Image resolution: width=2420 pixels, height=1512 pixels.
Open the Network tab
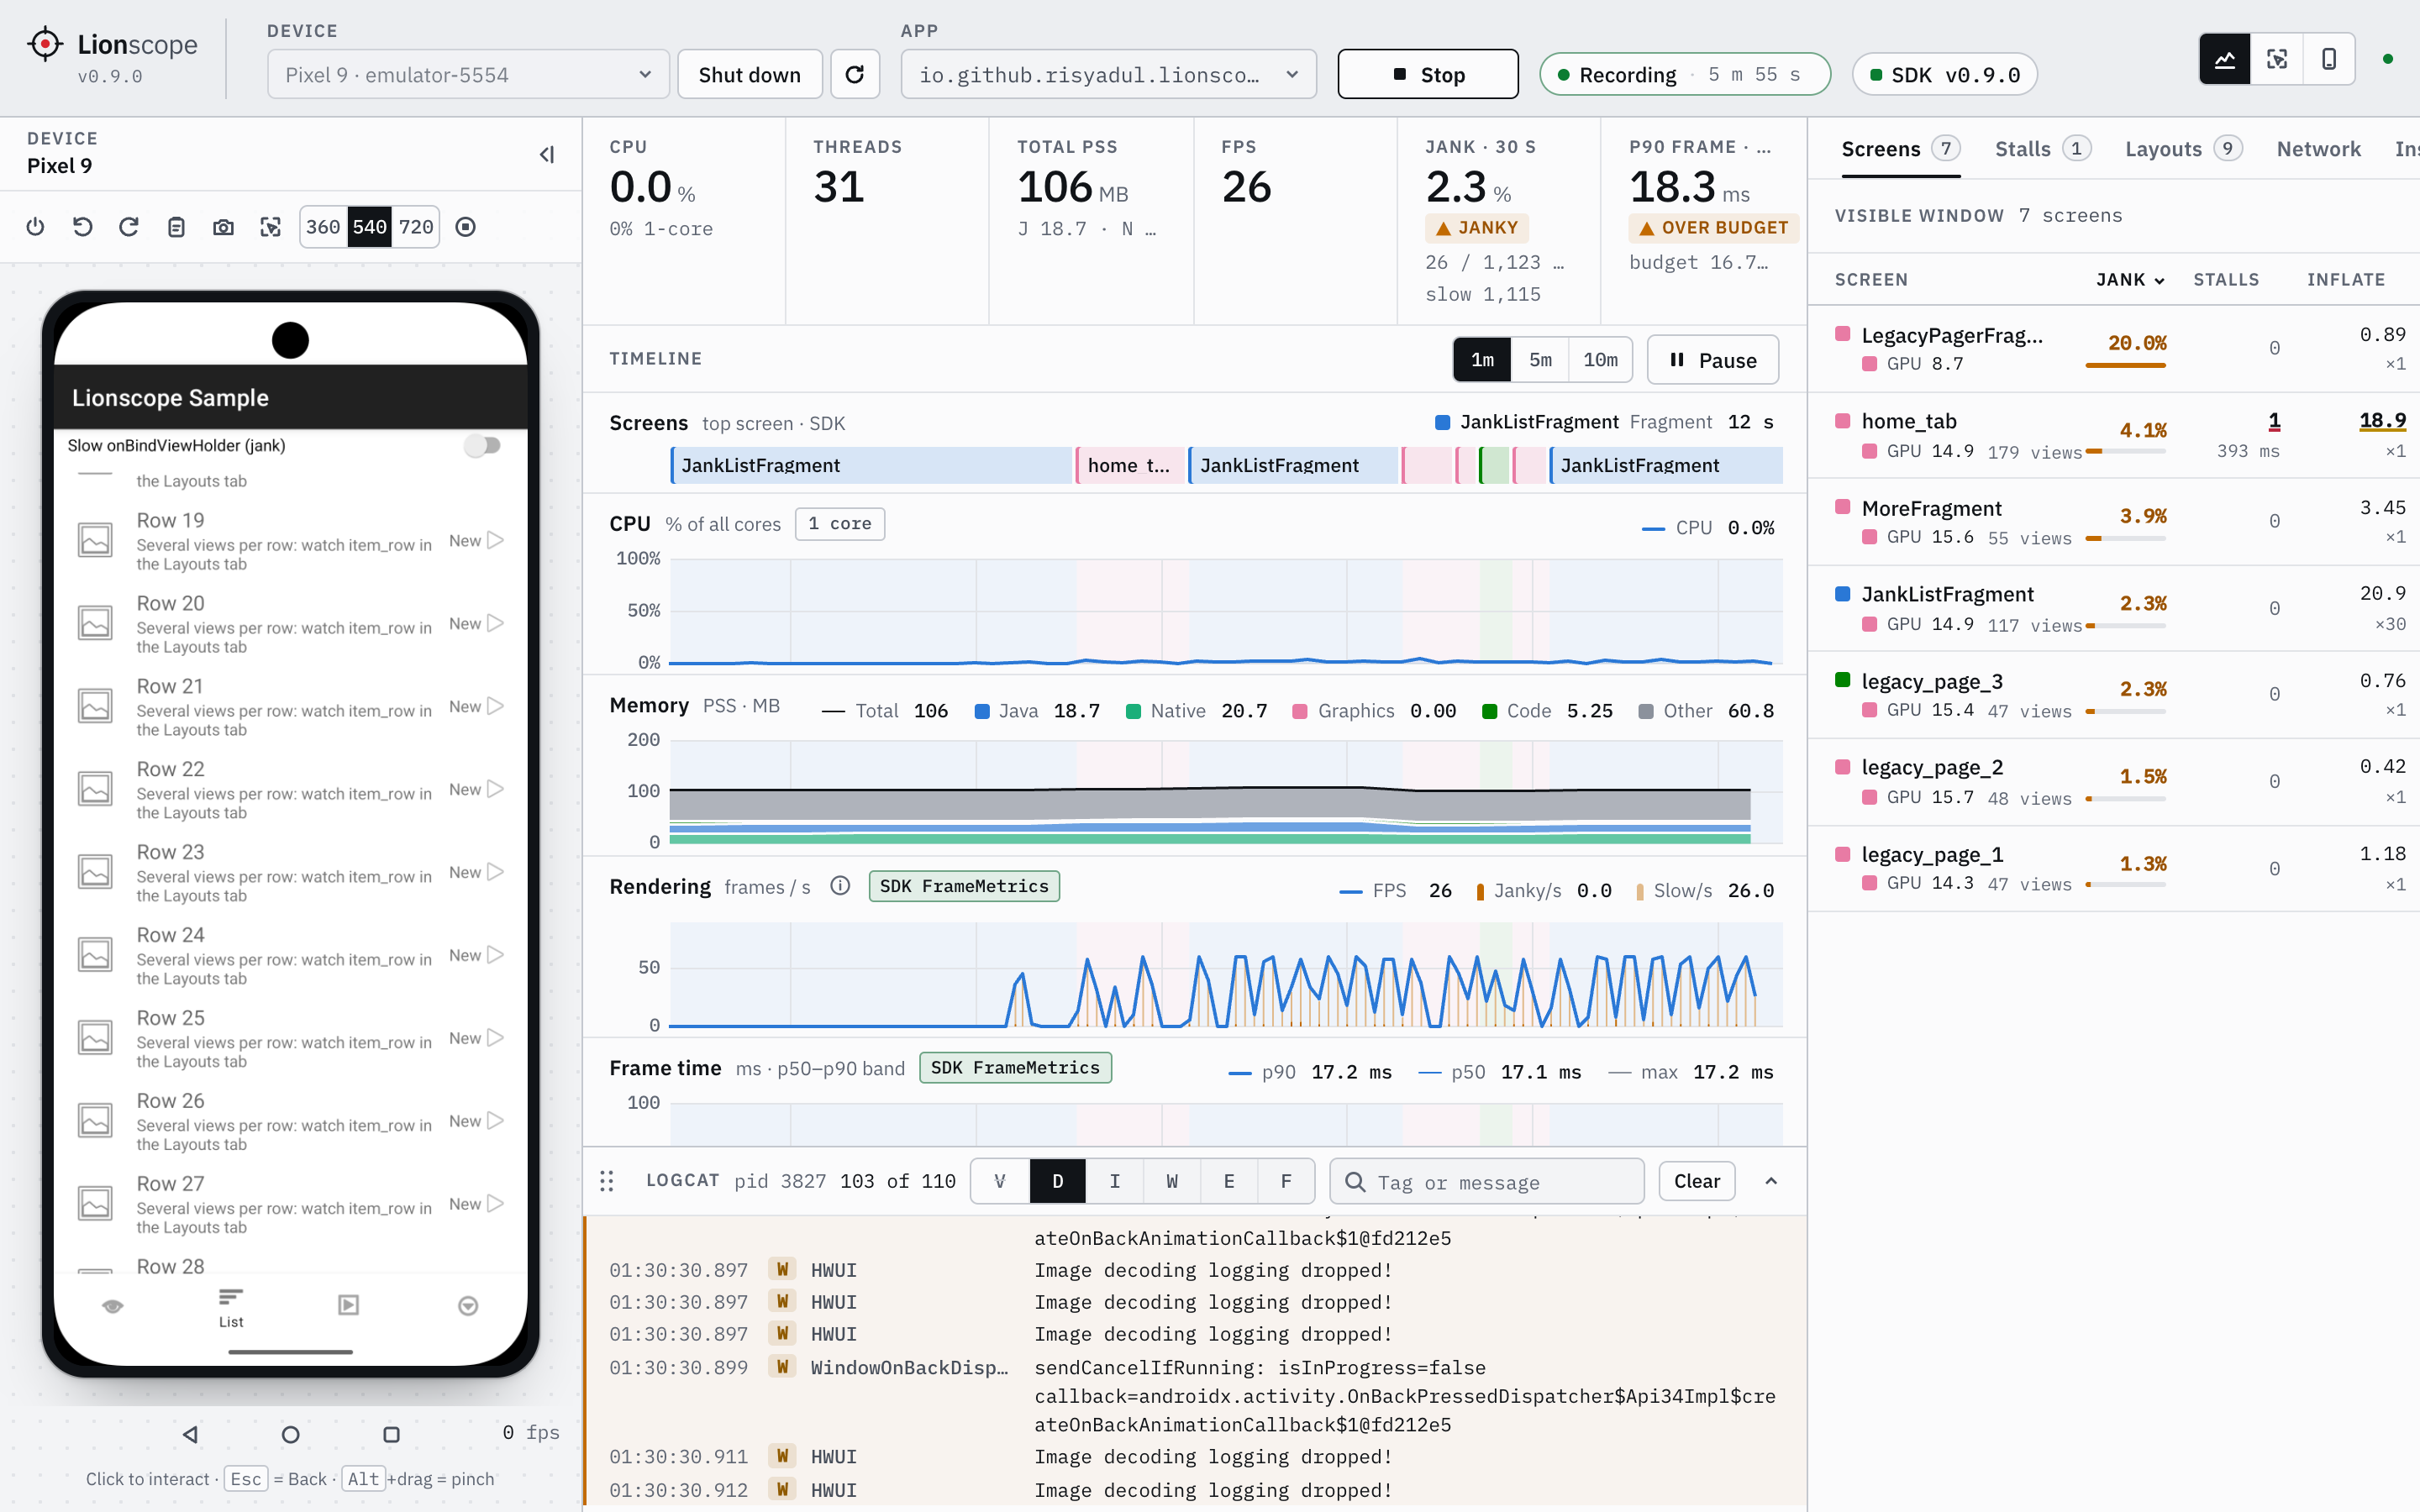tap(2318, 149)
